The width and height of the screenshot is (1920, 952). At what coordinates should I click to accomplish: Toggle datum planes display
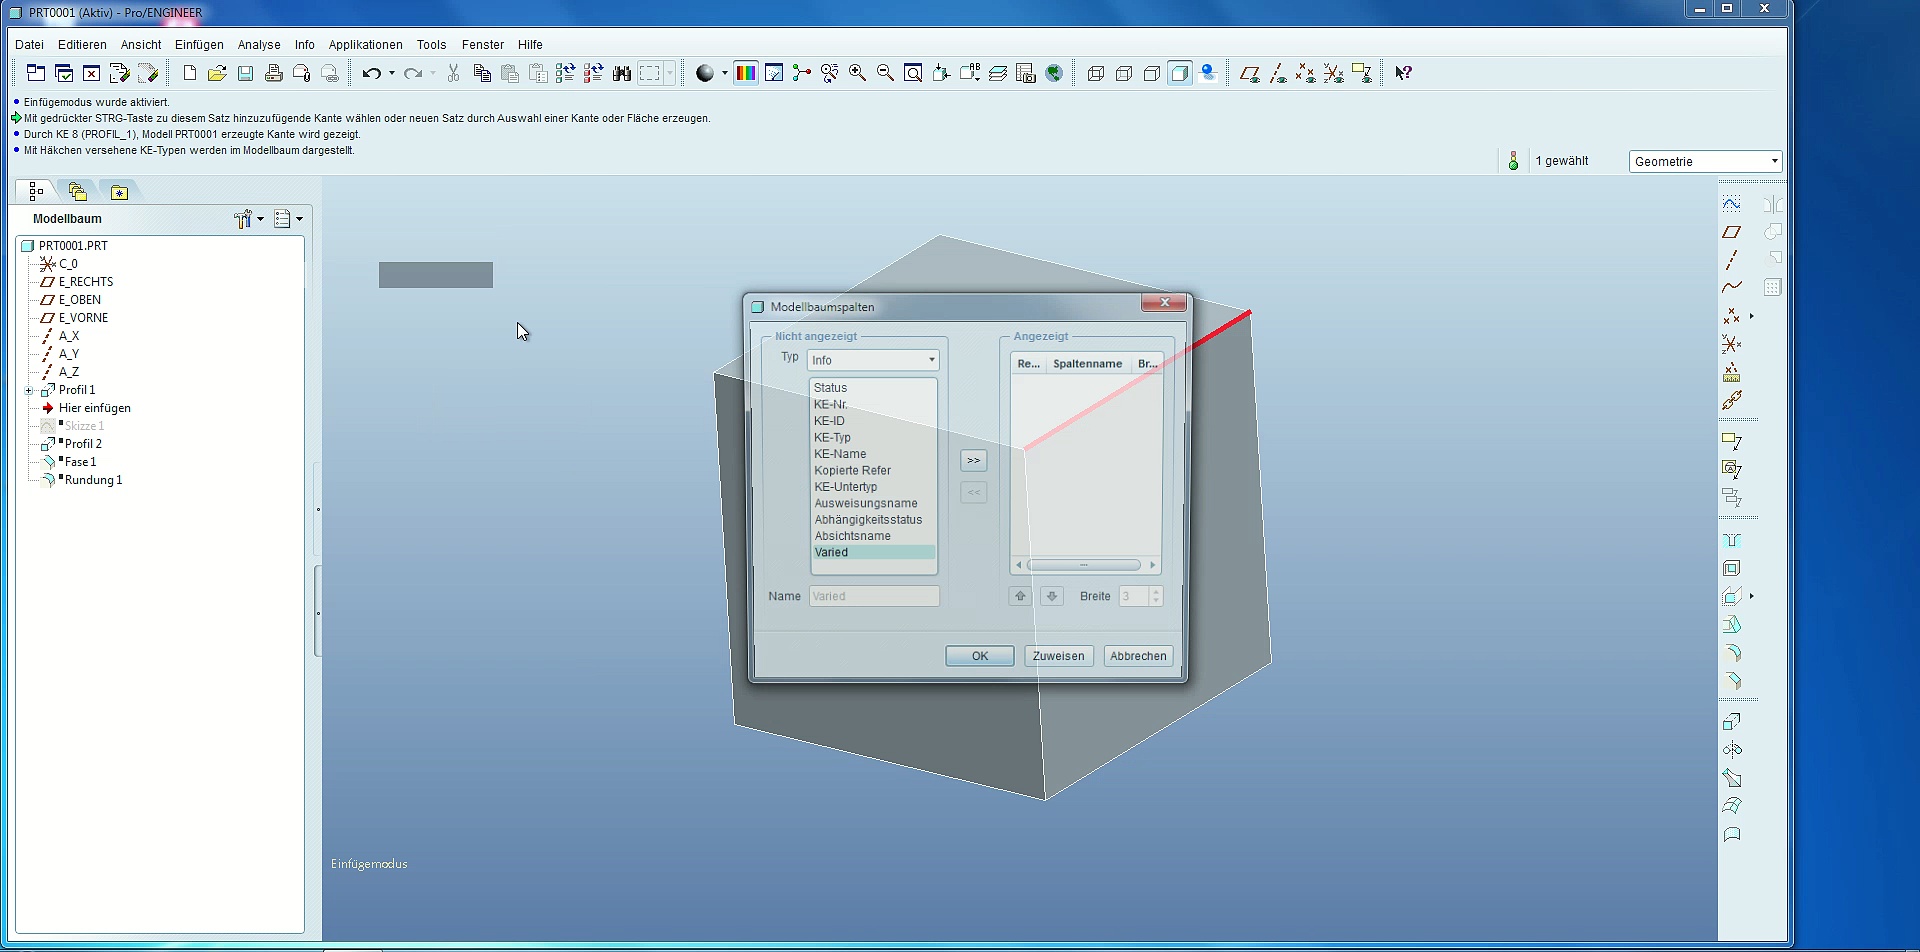pyautogui.click(x=1249, y=73)
